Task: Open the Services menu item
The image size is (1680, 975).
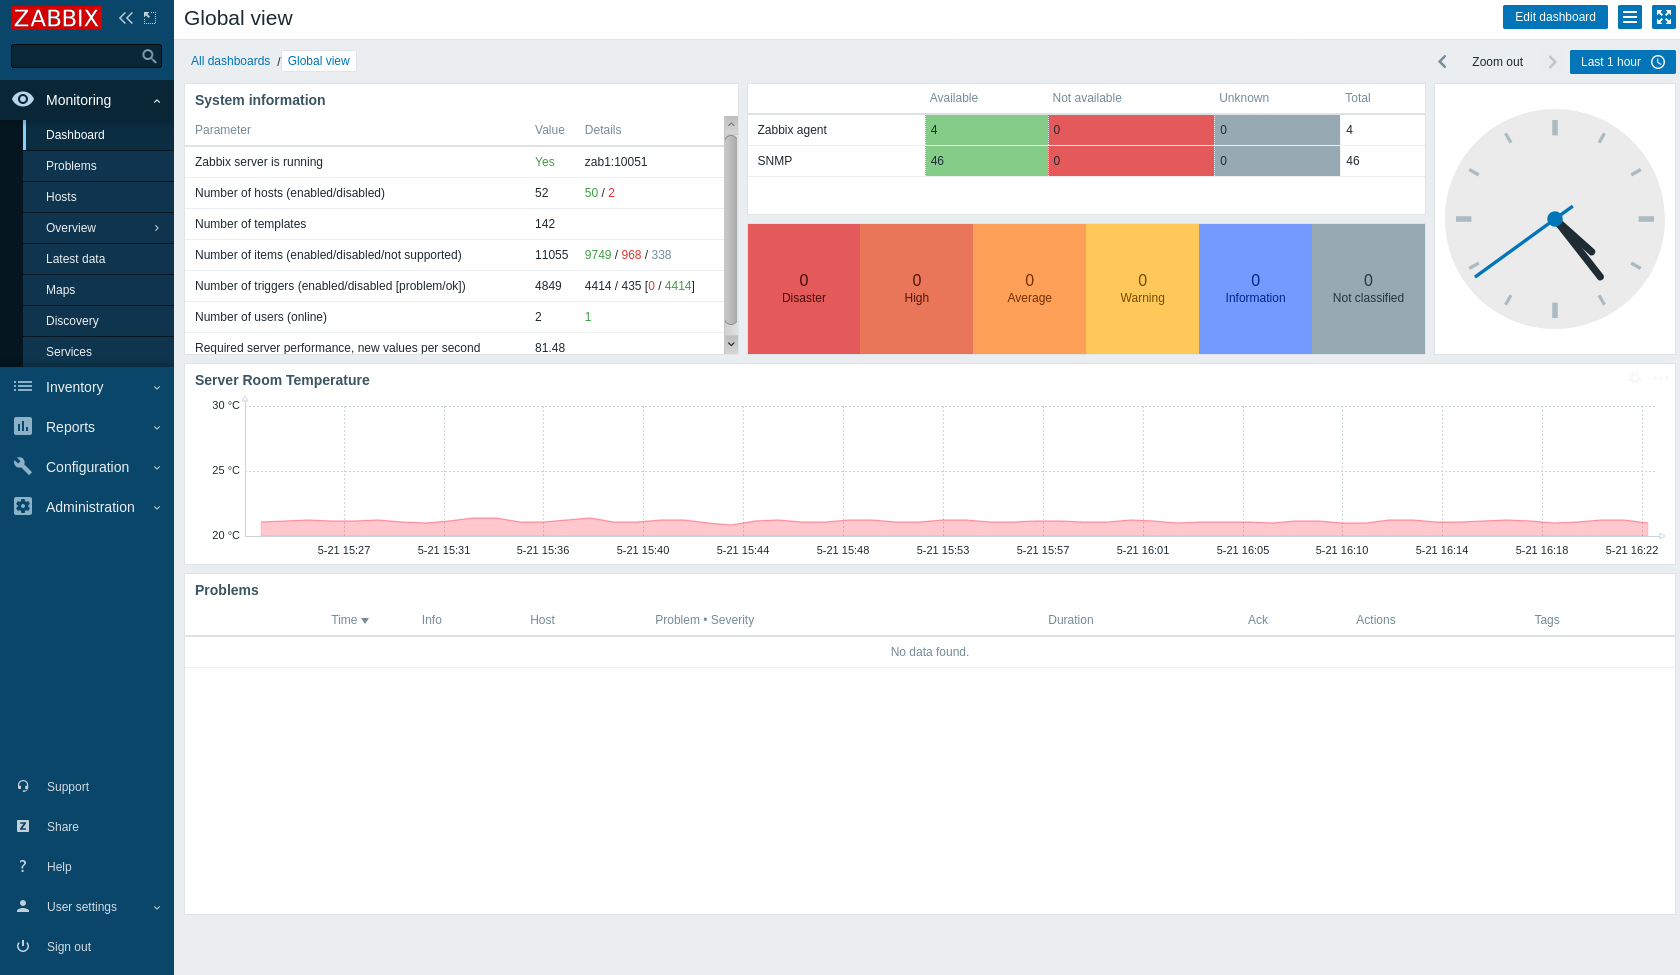Action: coord(99,352)
